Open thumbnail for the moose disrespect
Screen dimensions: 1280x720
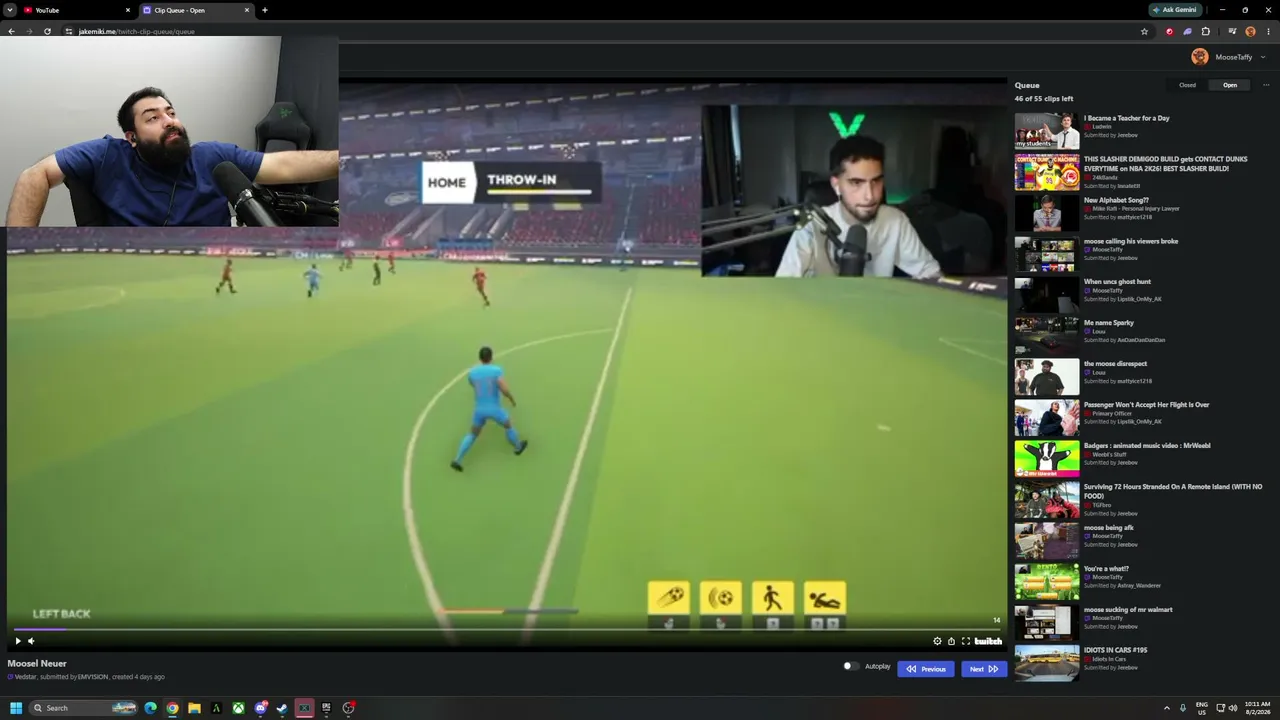(1047, 377)
